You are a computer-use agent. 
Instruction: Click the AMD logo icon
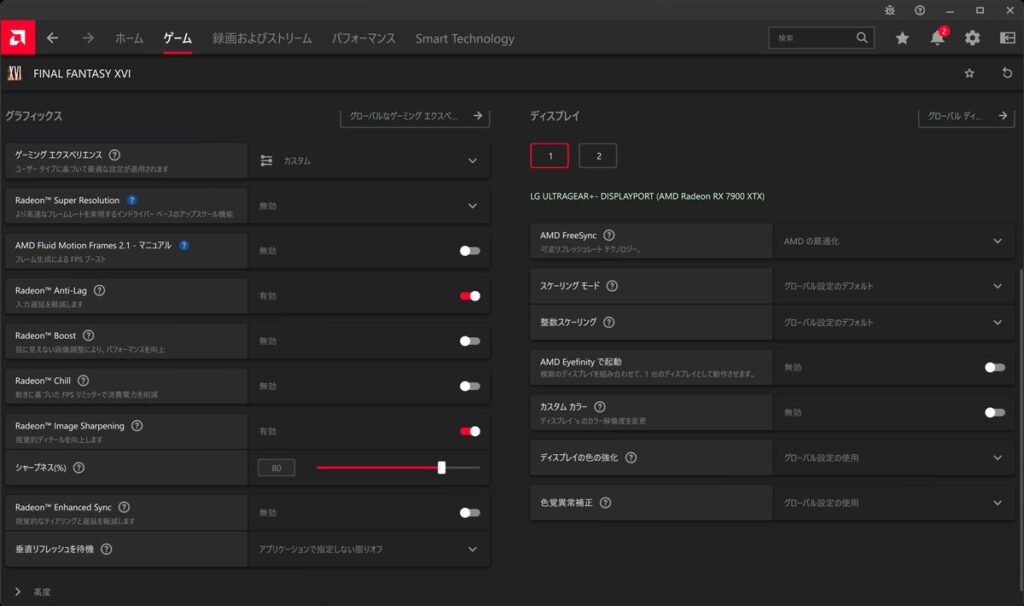click(18, 38)
